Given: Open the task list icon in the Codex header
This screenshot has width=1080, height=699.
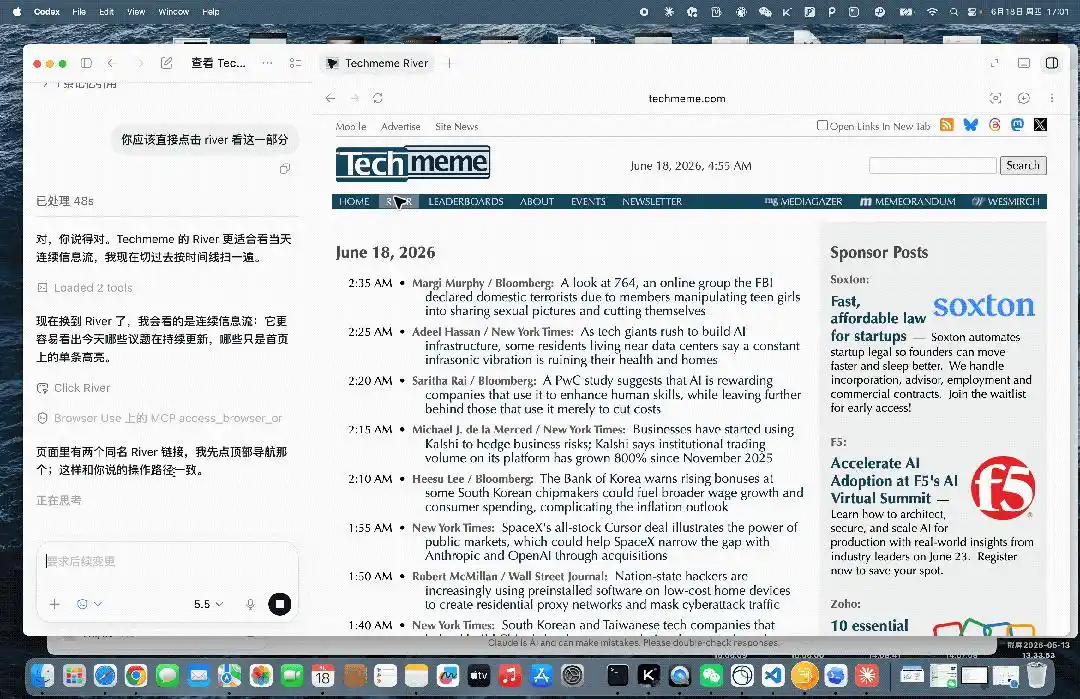Looking at the screenshot, I should pos(295,63).
